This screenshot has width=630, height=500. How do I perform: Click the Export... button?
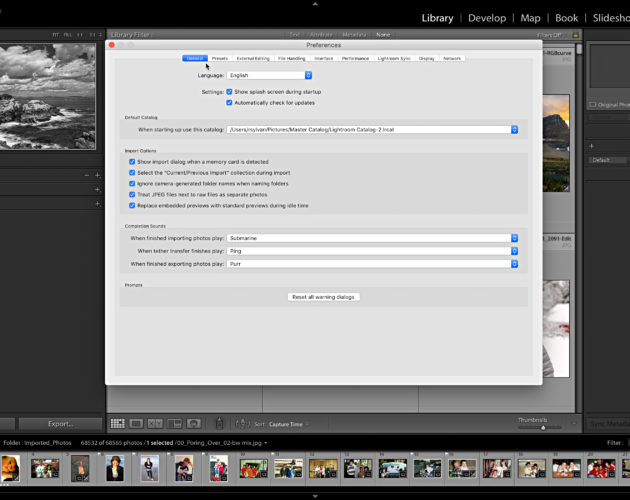(x=61, y=424)
